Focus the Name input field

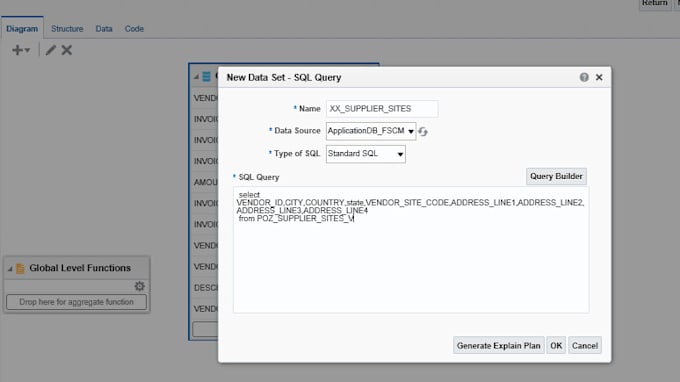tap(382, 108)
